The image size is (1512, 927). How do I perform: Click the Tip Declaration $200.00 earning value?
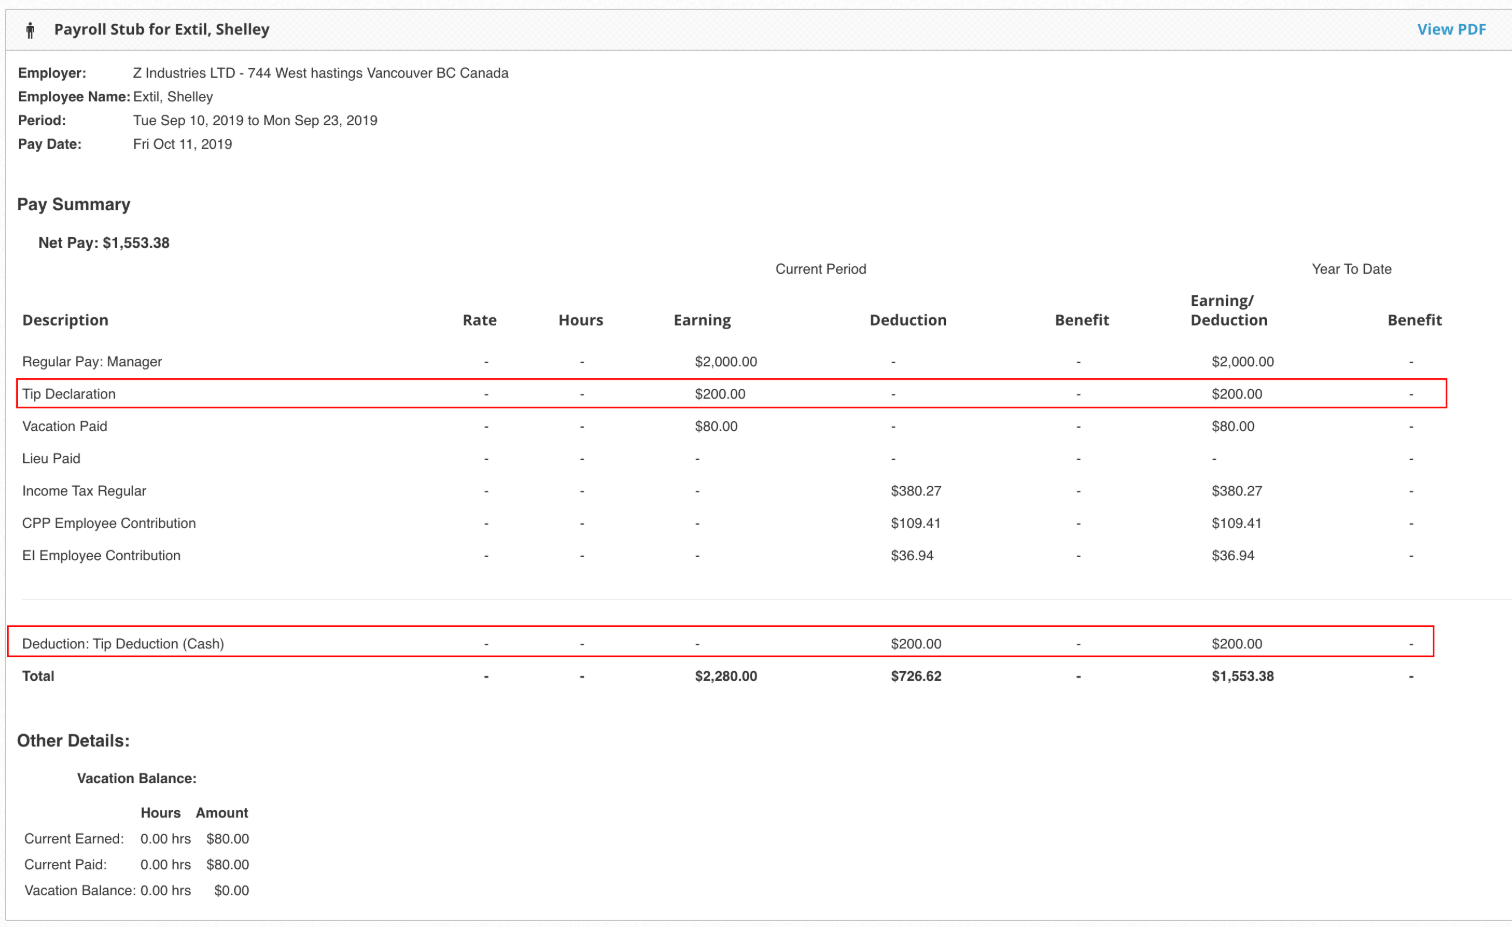[x=720, y=394]
